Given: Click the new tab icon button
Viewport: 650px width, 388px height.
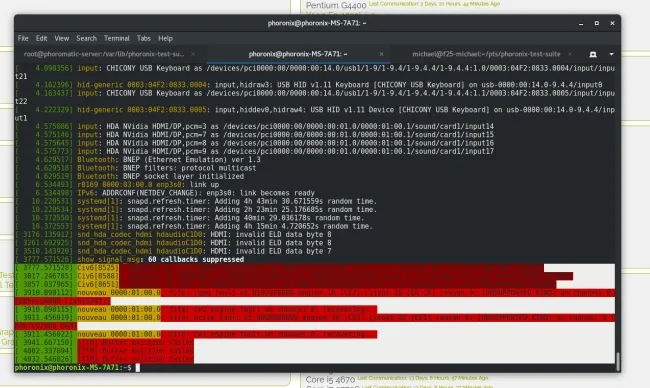Looking at the screenshot, I should [x=593, y=54].
